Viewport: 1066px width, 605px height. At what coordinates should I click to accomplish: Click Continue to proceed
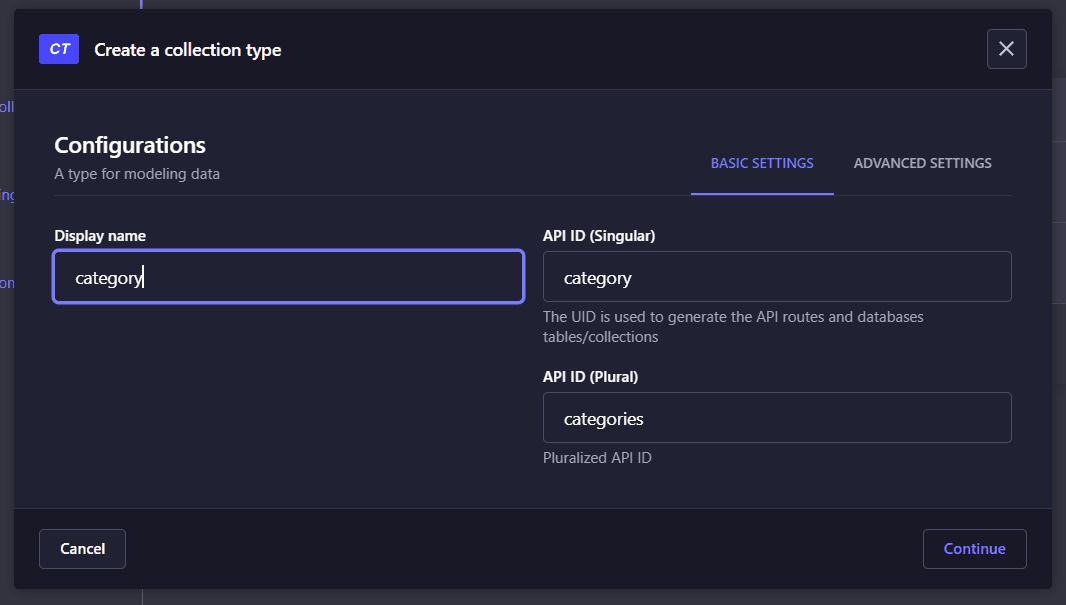pos(974,548)
